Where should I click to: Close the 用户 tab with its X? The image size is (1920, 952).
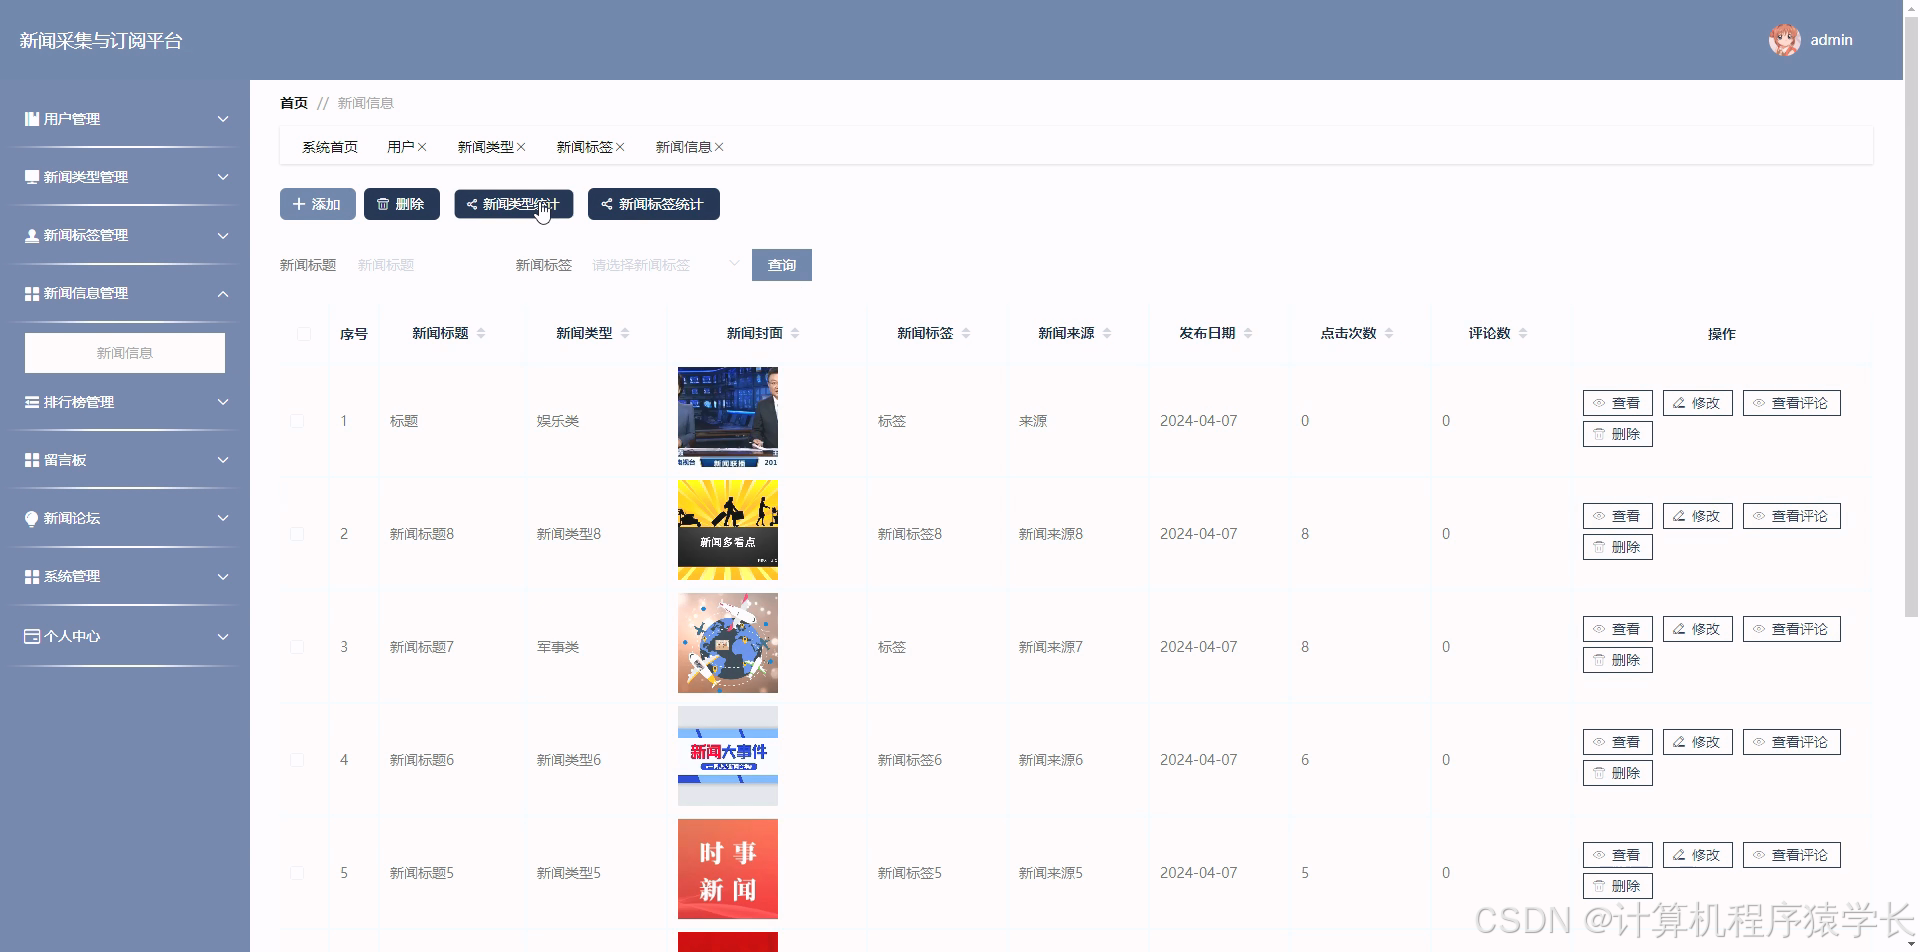422,147
